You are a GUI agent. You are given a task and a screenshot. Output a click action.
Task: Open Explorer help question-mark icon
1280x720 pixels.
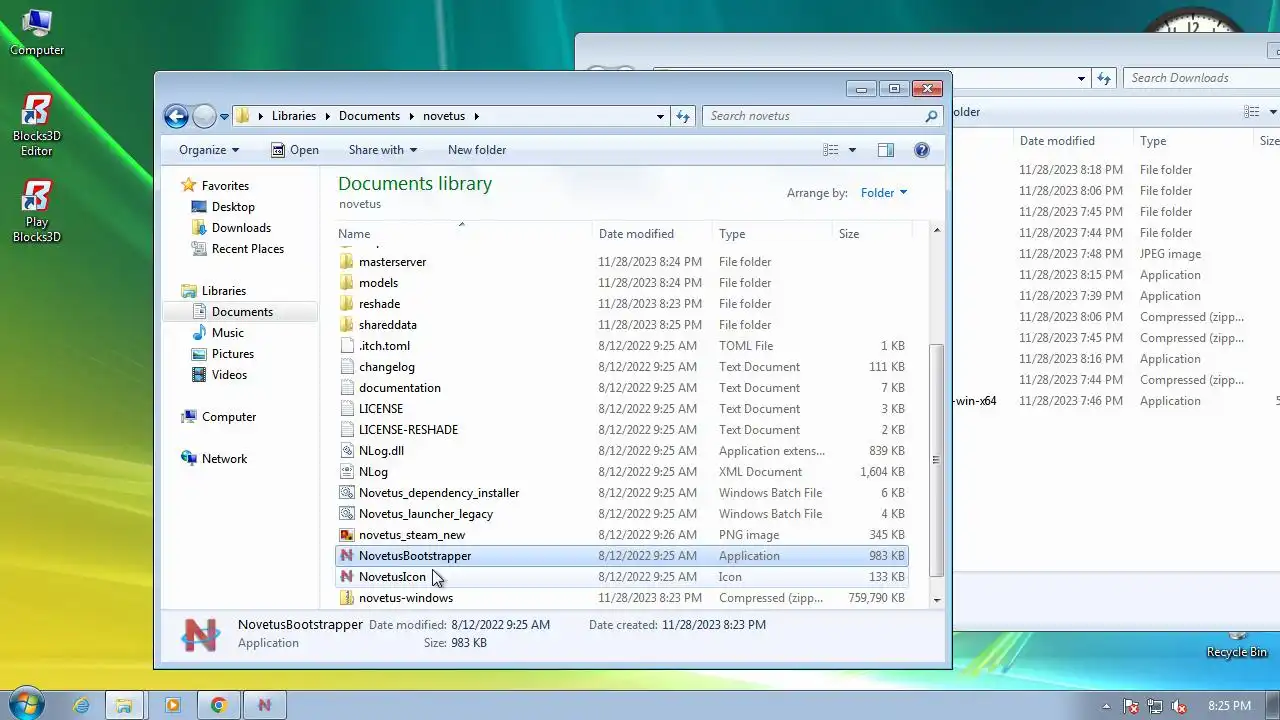pos(922,150)
